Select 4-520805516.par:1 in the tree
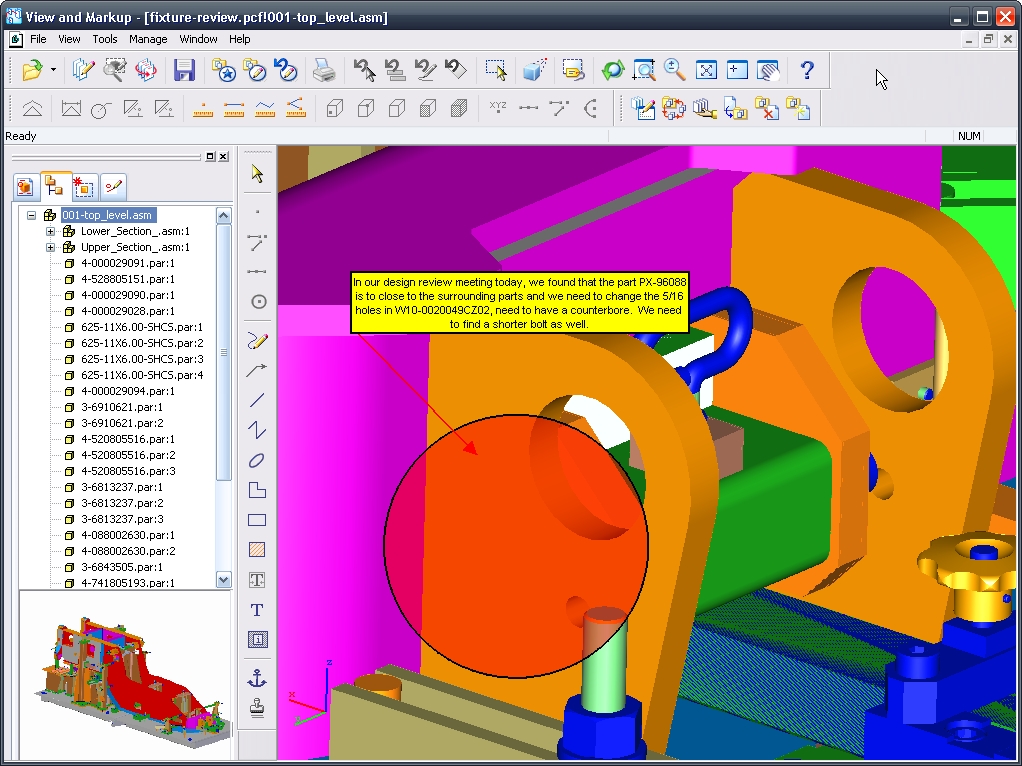 pyautogui.click(x=128, y=439)
